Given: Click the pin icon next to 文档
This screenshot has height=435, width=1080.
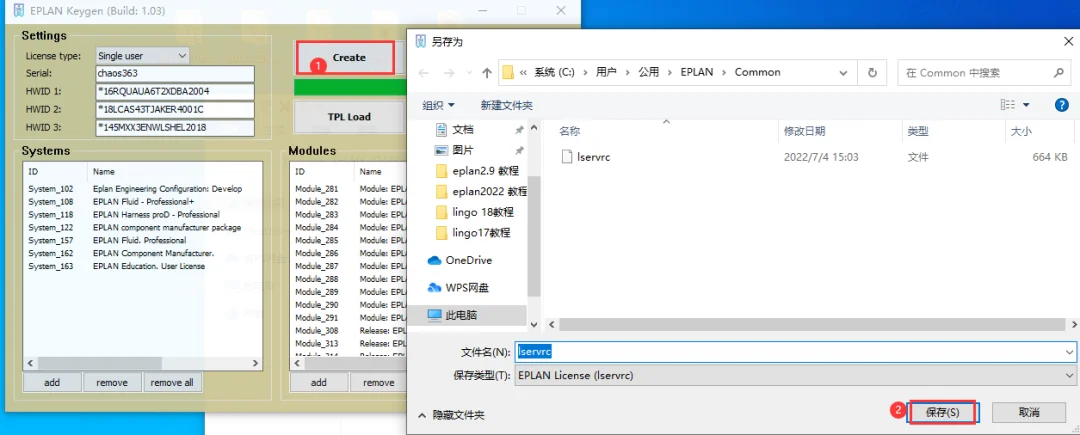Looking at the screenshot, I should click(x=519, y=129).
